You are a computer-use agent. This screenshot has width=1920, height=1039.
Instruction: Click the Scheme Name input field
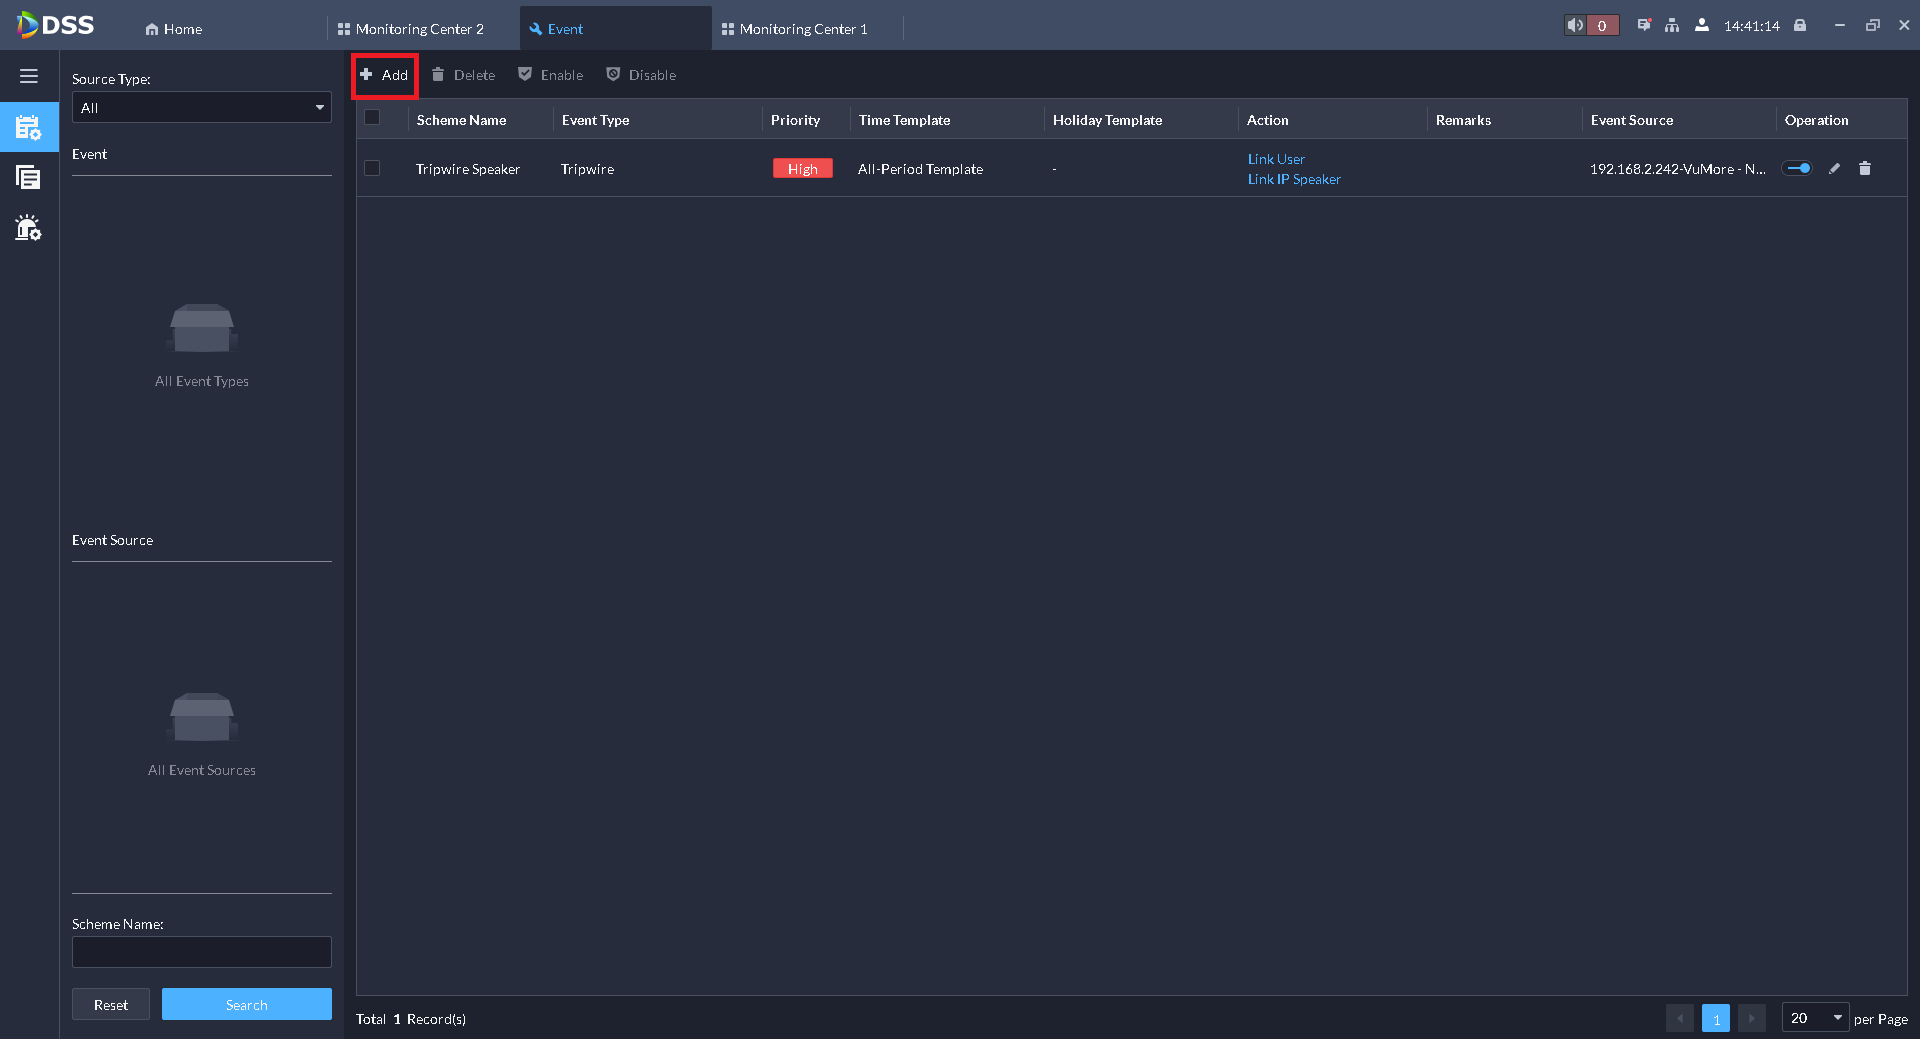coord(202,952)
